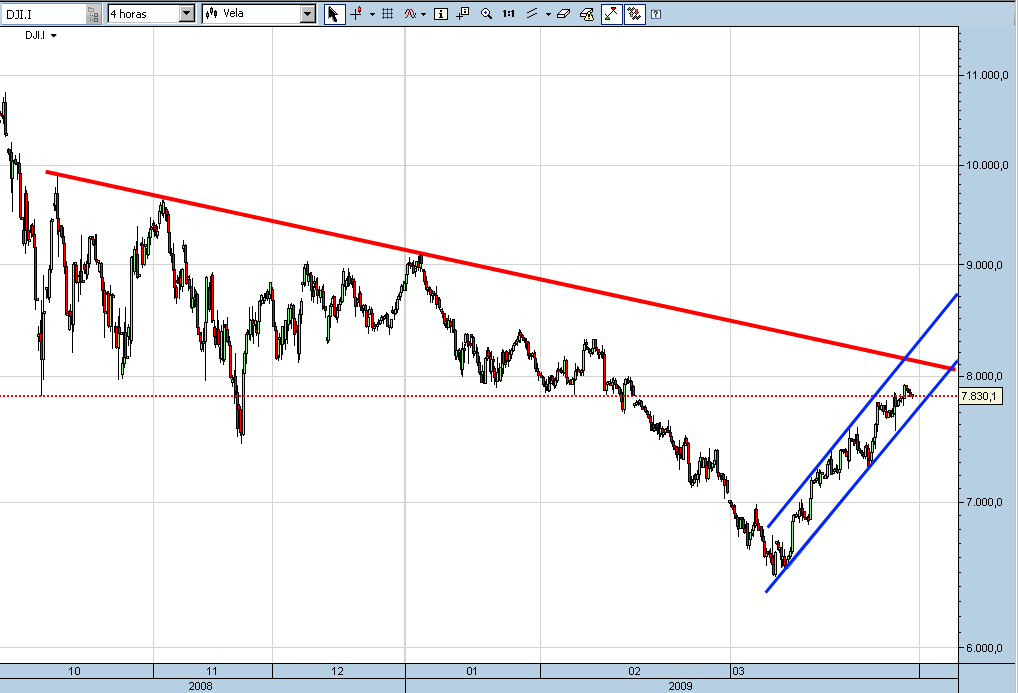Select the upper blue channel line

862,410
